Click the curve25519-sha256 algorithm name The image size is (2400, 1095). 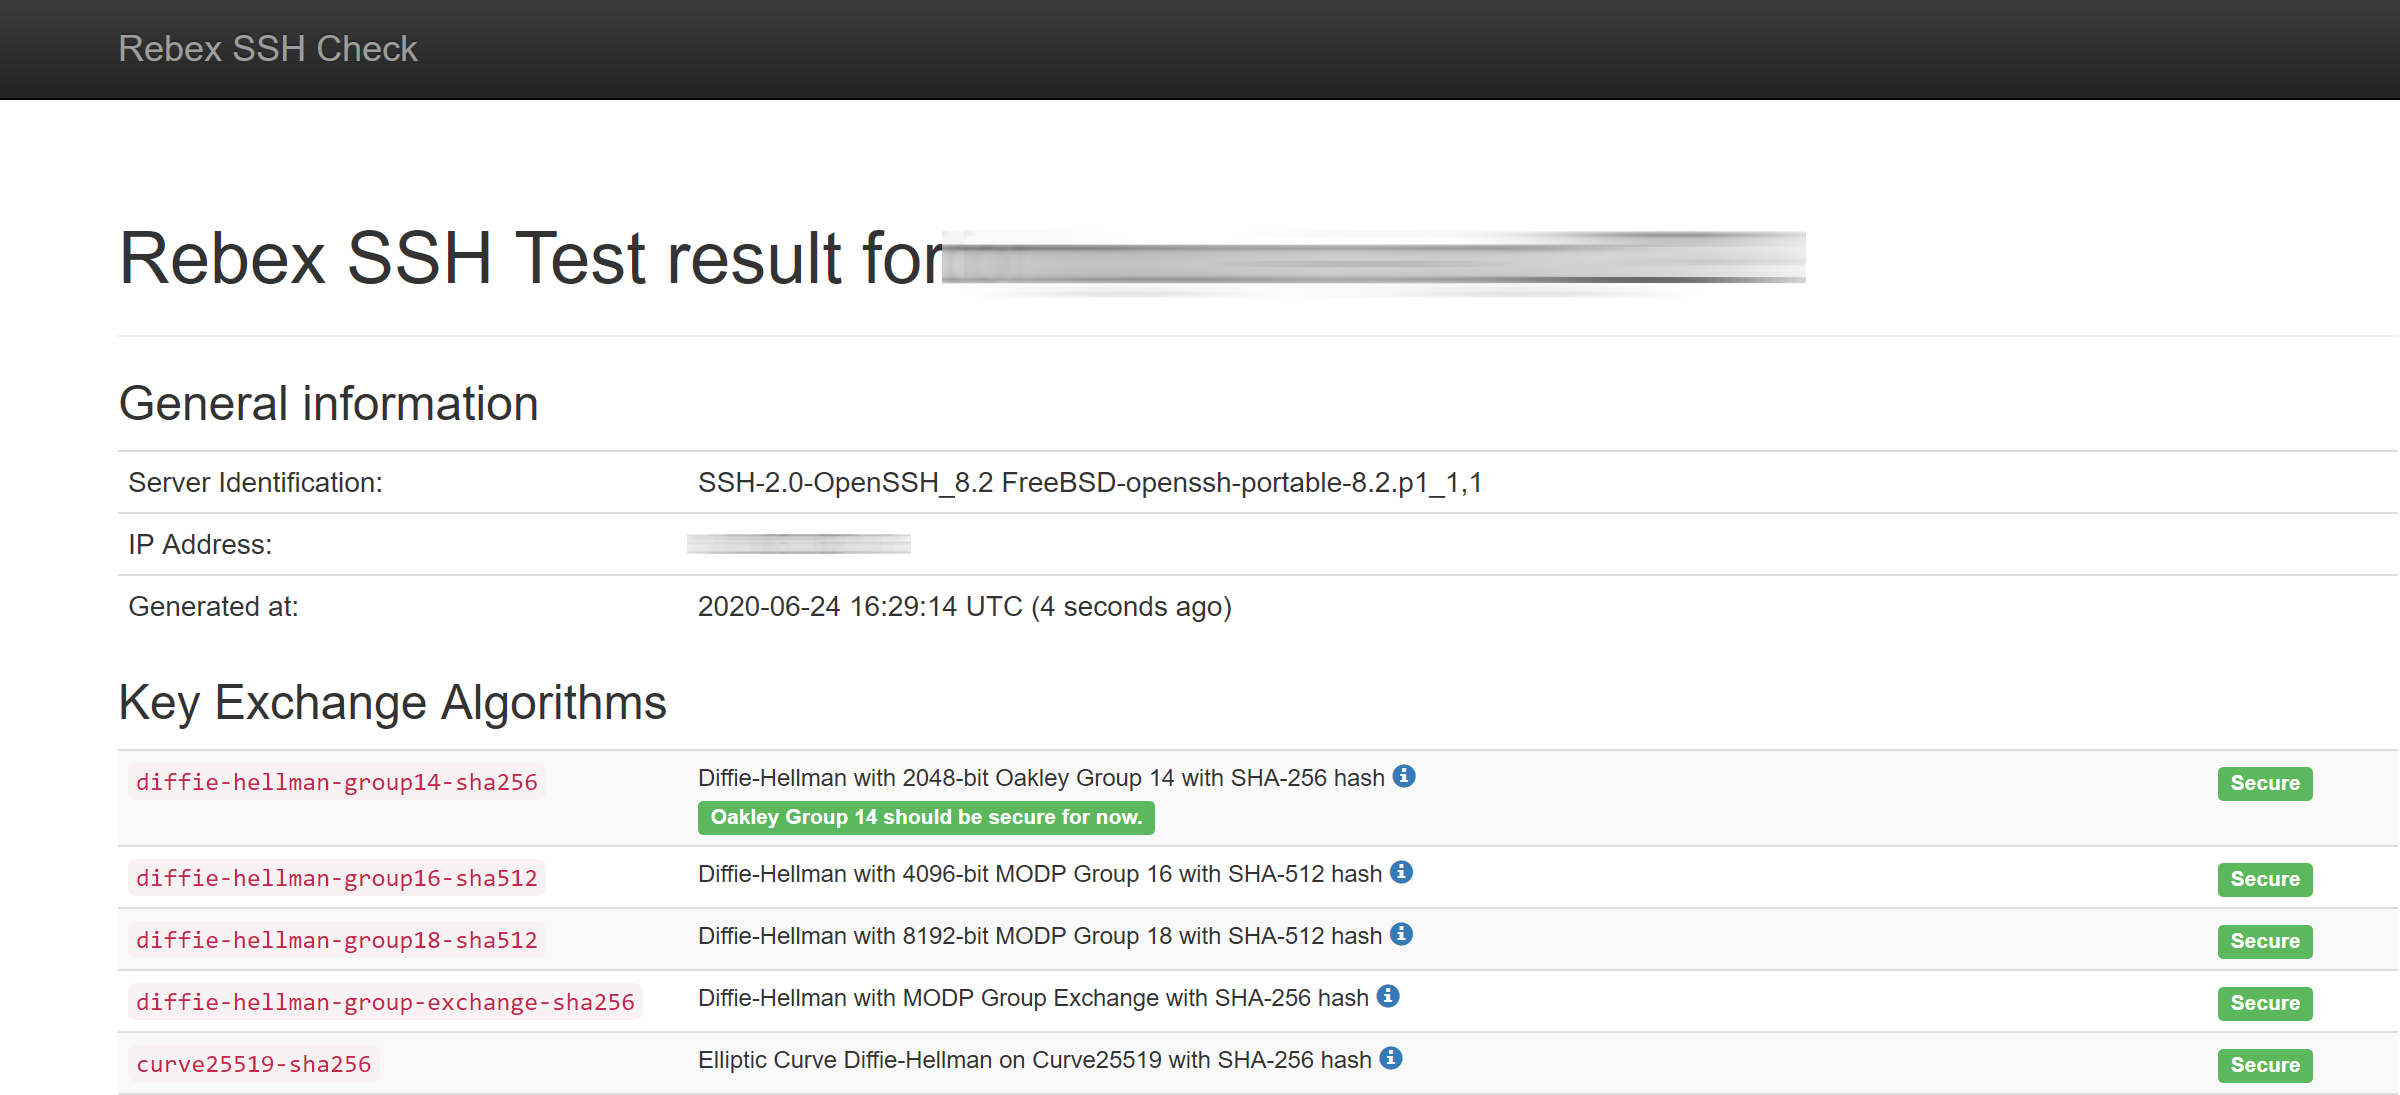click(x=253, y=1064)
